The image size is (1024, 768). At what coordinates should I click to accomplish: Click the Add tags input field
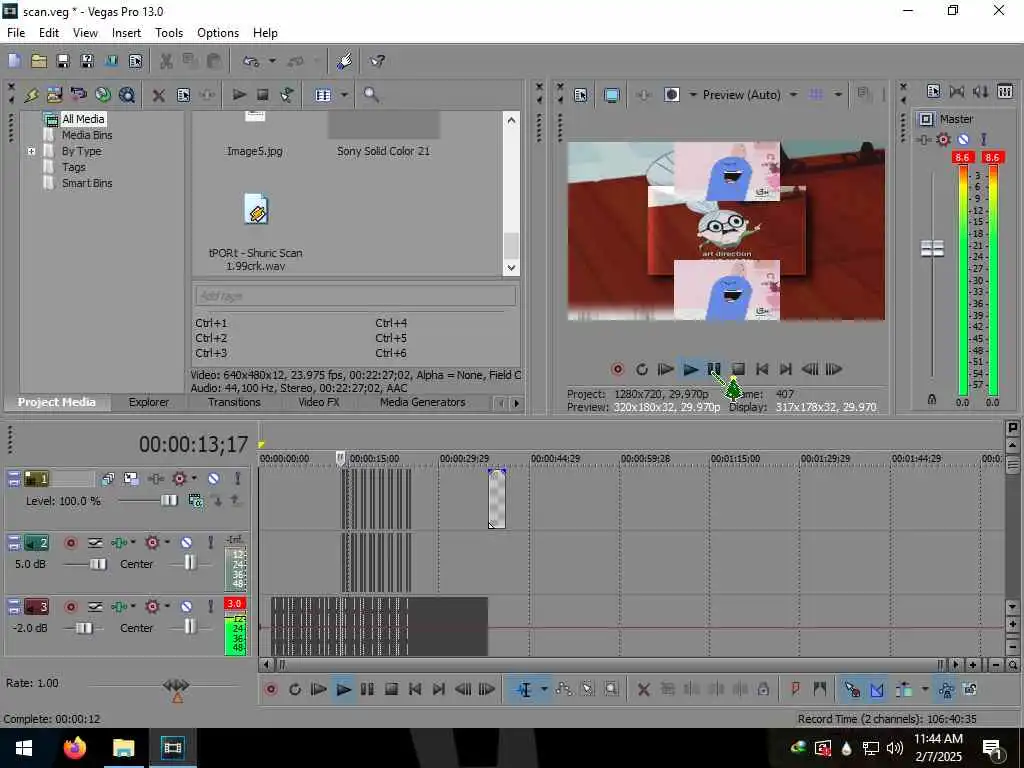355,296
